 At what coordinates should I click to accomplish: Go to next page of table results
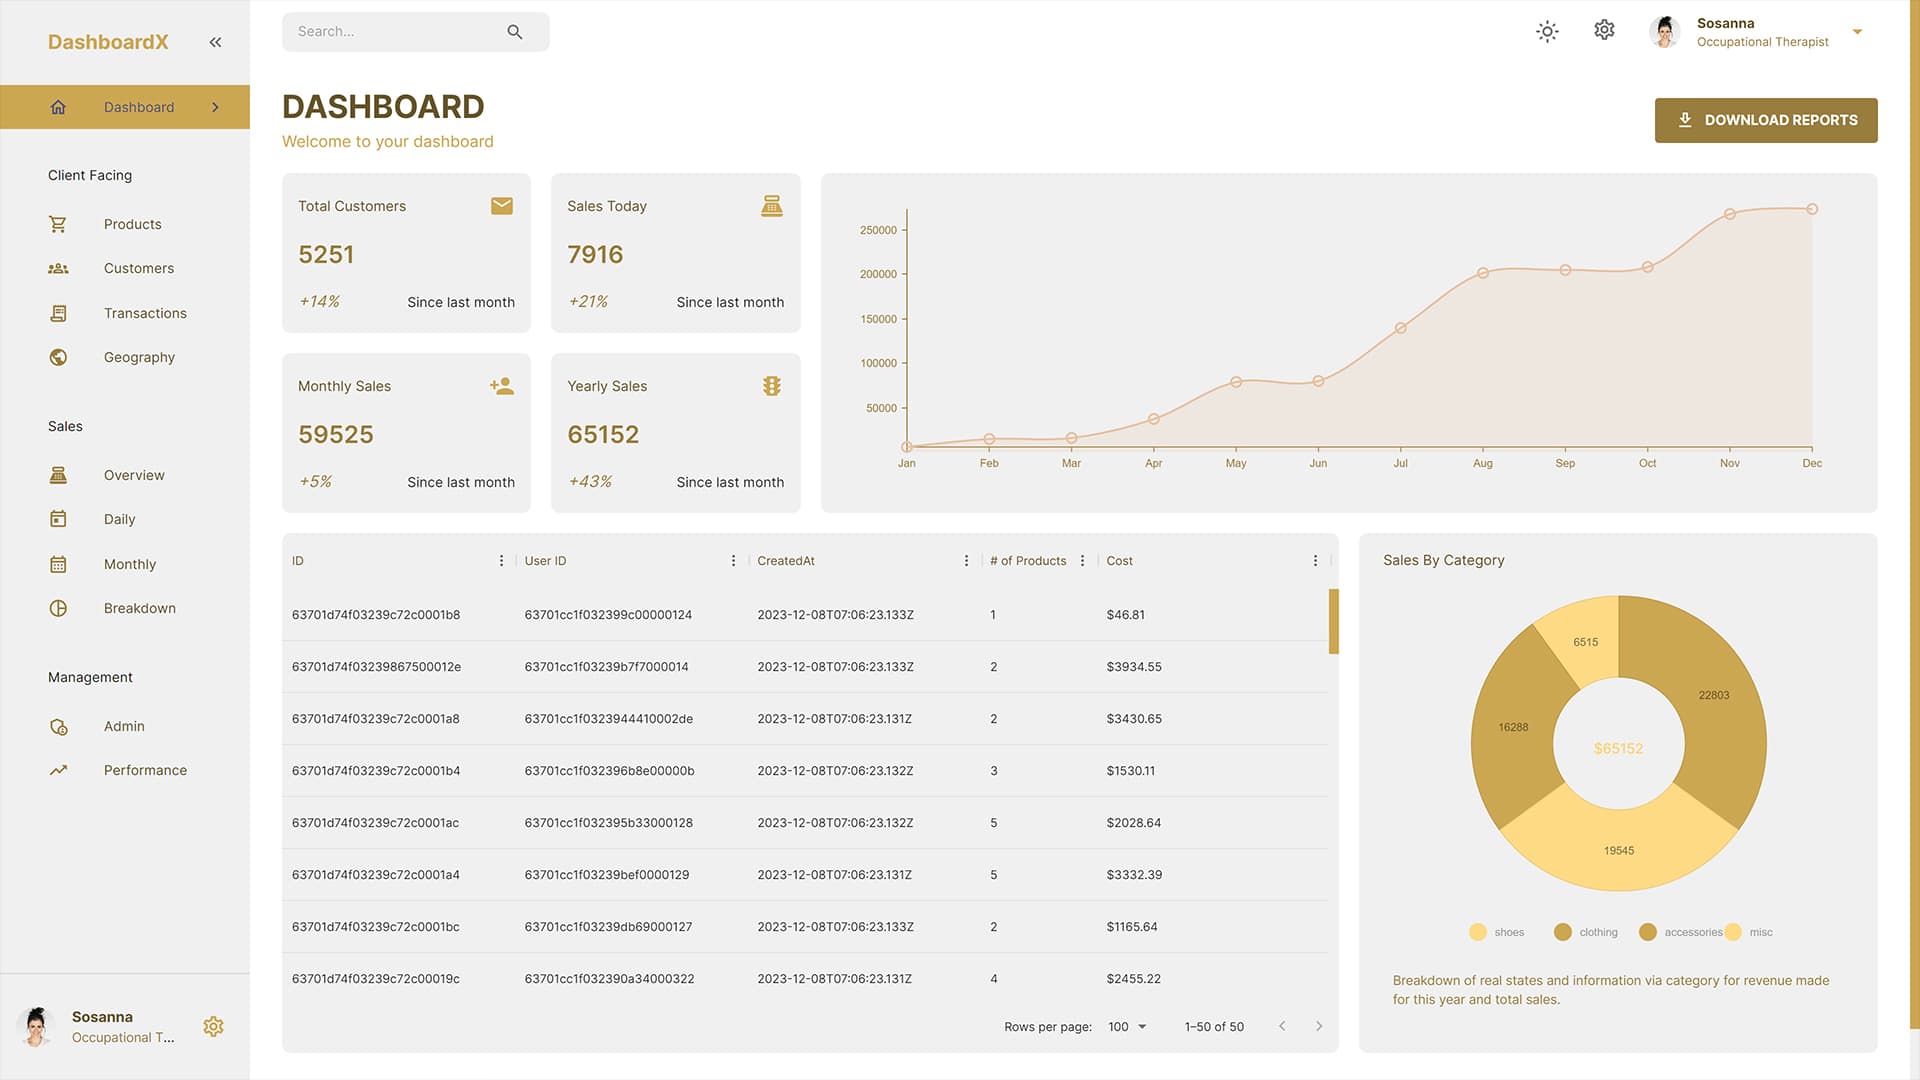pyautogui.click(x=1318, y=1026)
